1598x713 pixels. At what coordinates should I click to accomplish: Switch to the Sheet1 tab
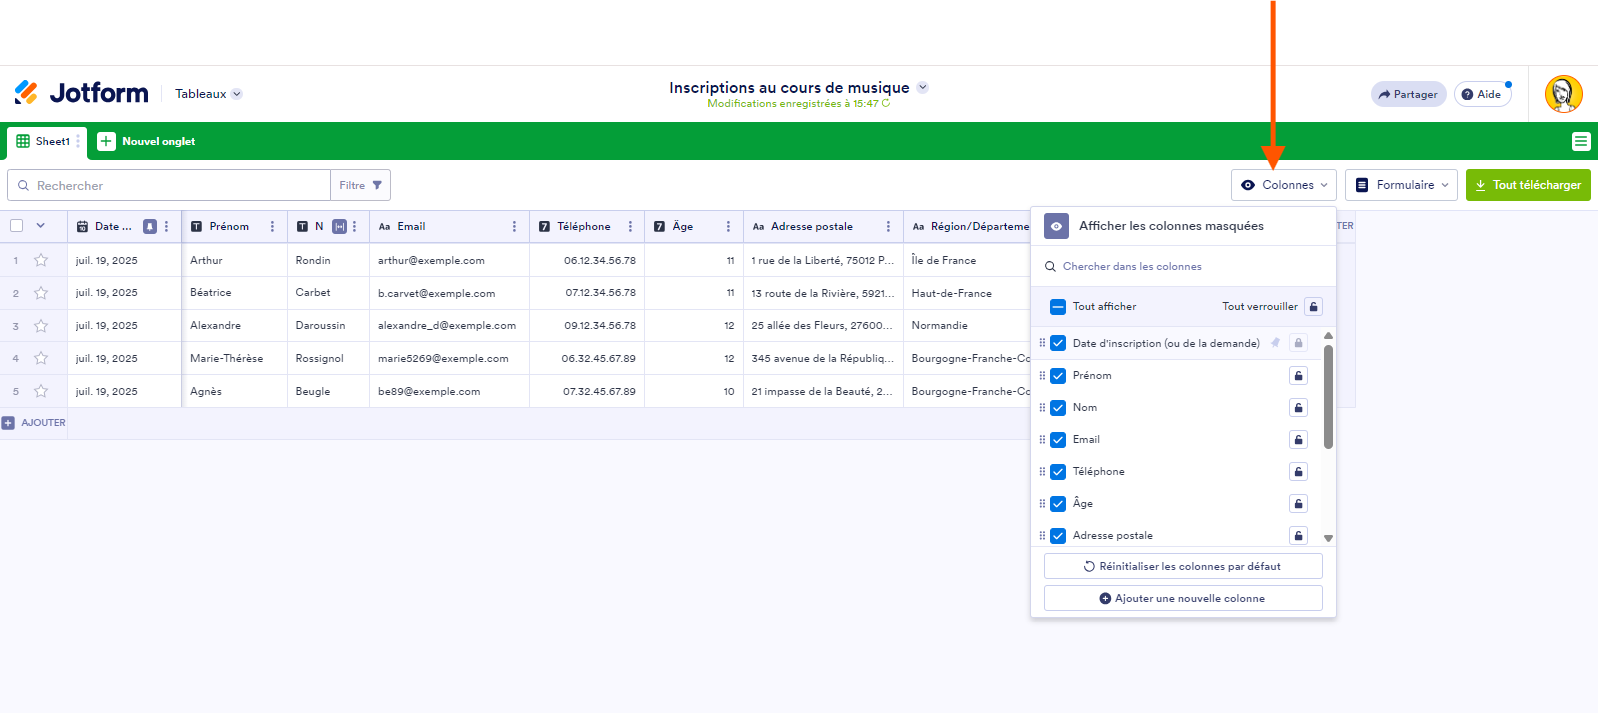pos(46,142)
